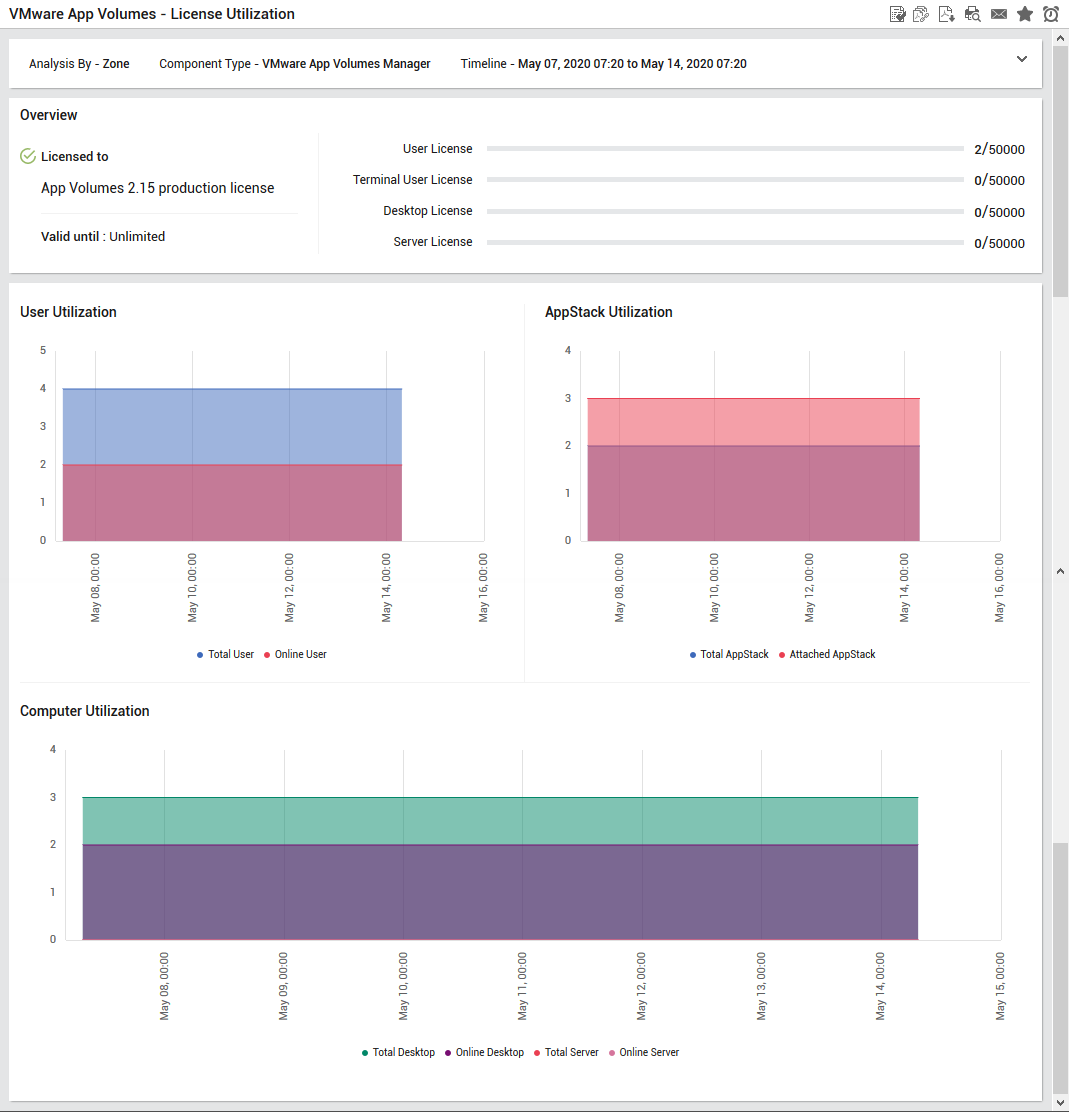Click 'Valid until : Unlimited' text

tap(103, 237)
